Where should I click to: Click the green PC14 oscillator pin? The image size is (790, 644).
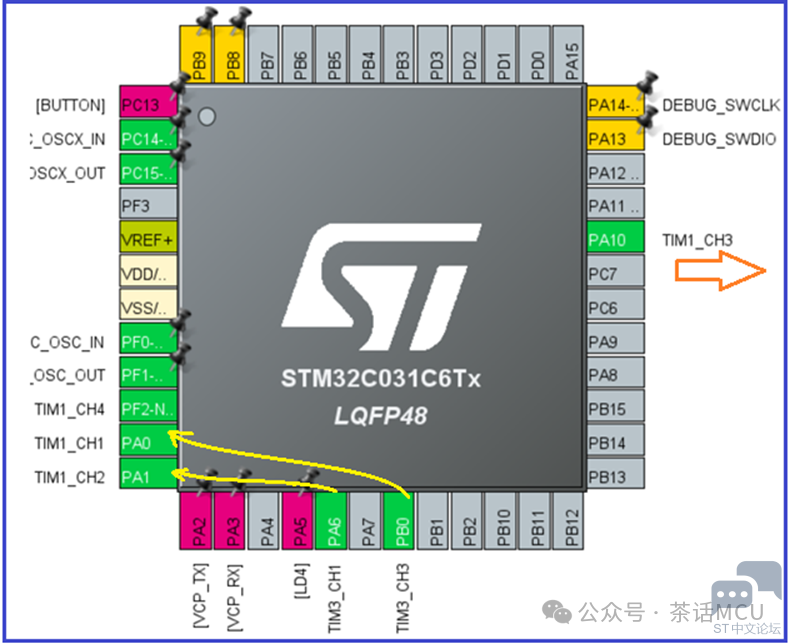point(149,136)
